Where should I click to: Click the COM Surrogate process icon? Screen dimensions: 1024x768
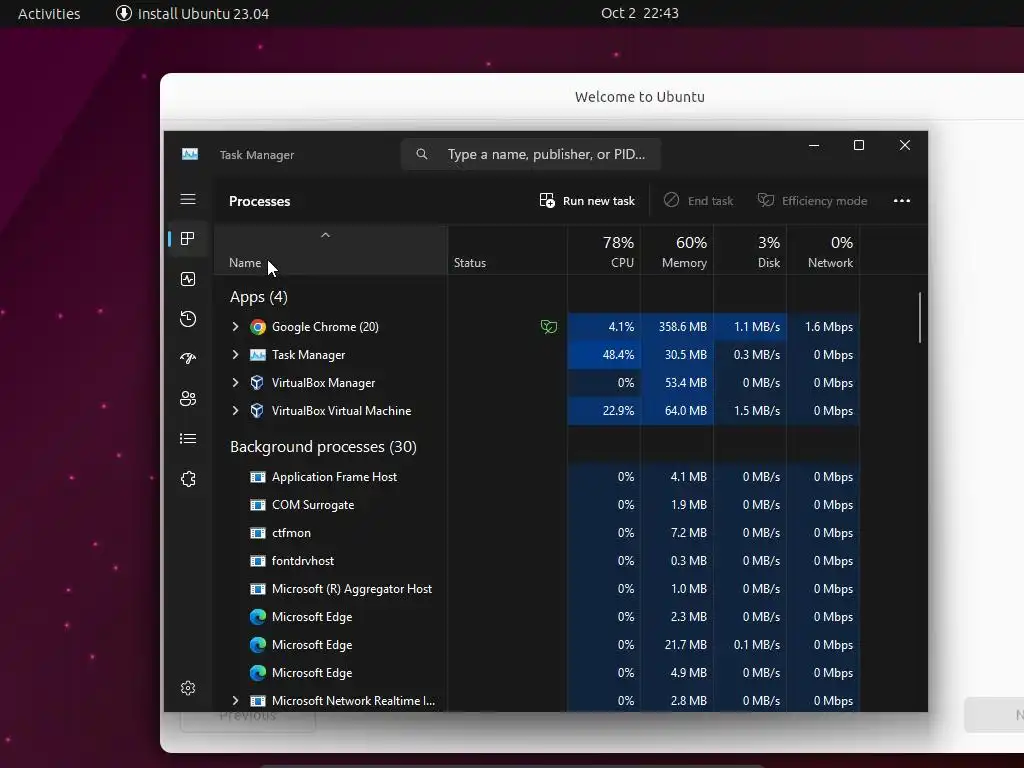click(258, 505)
